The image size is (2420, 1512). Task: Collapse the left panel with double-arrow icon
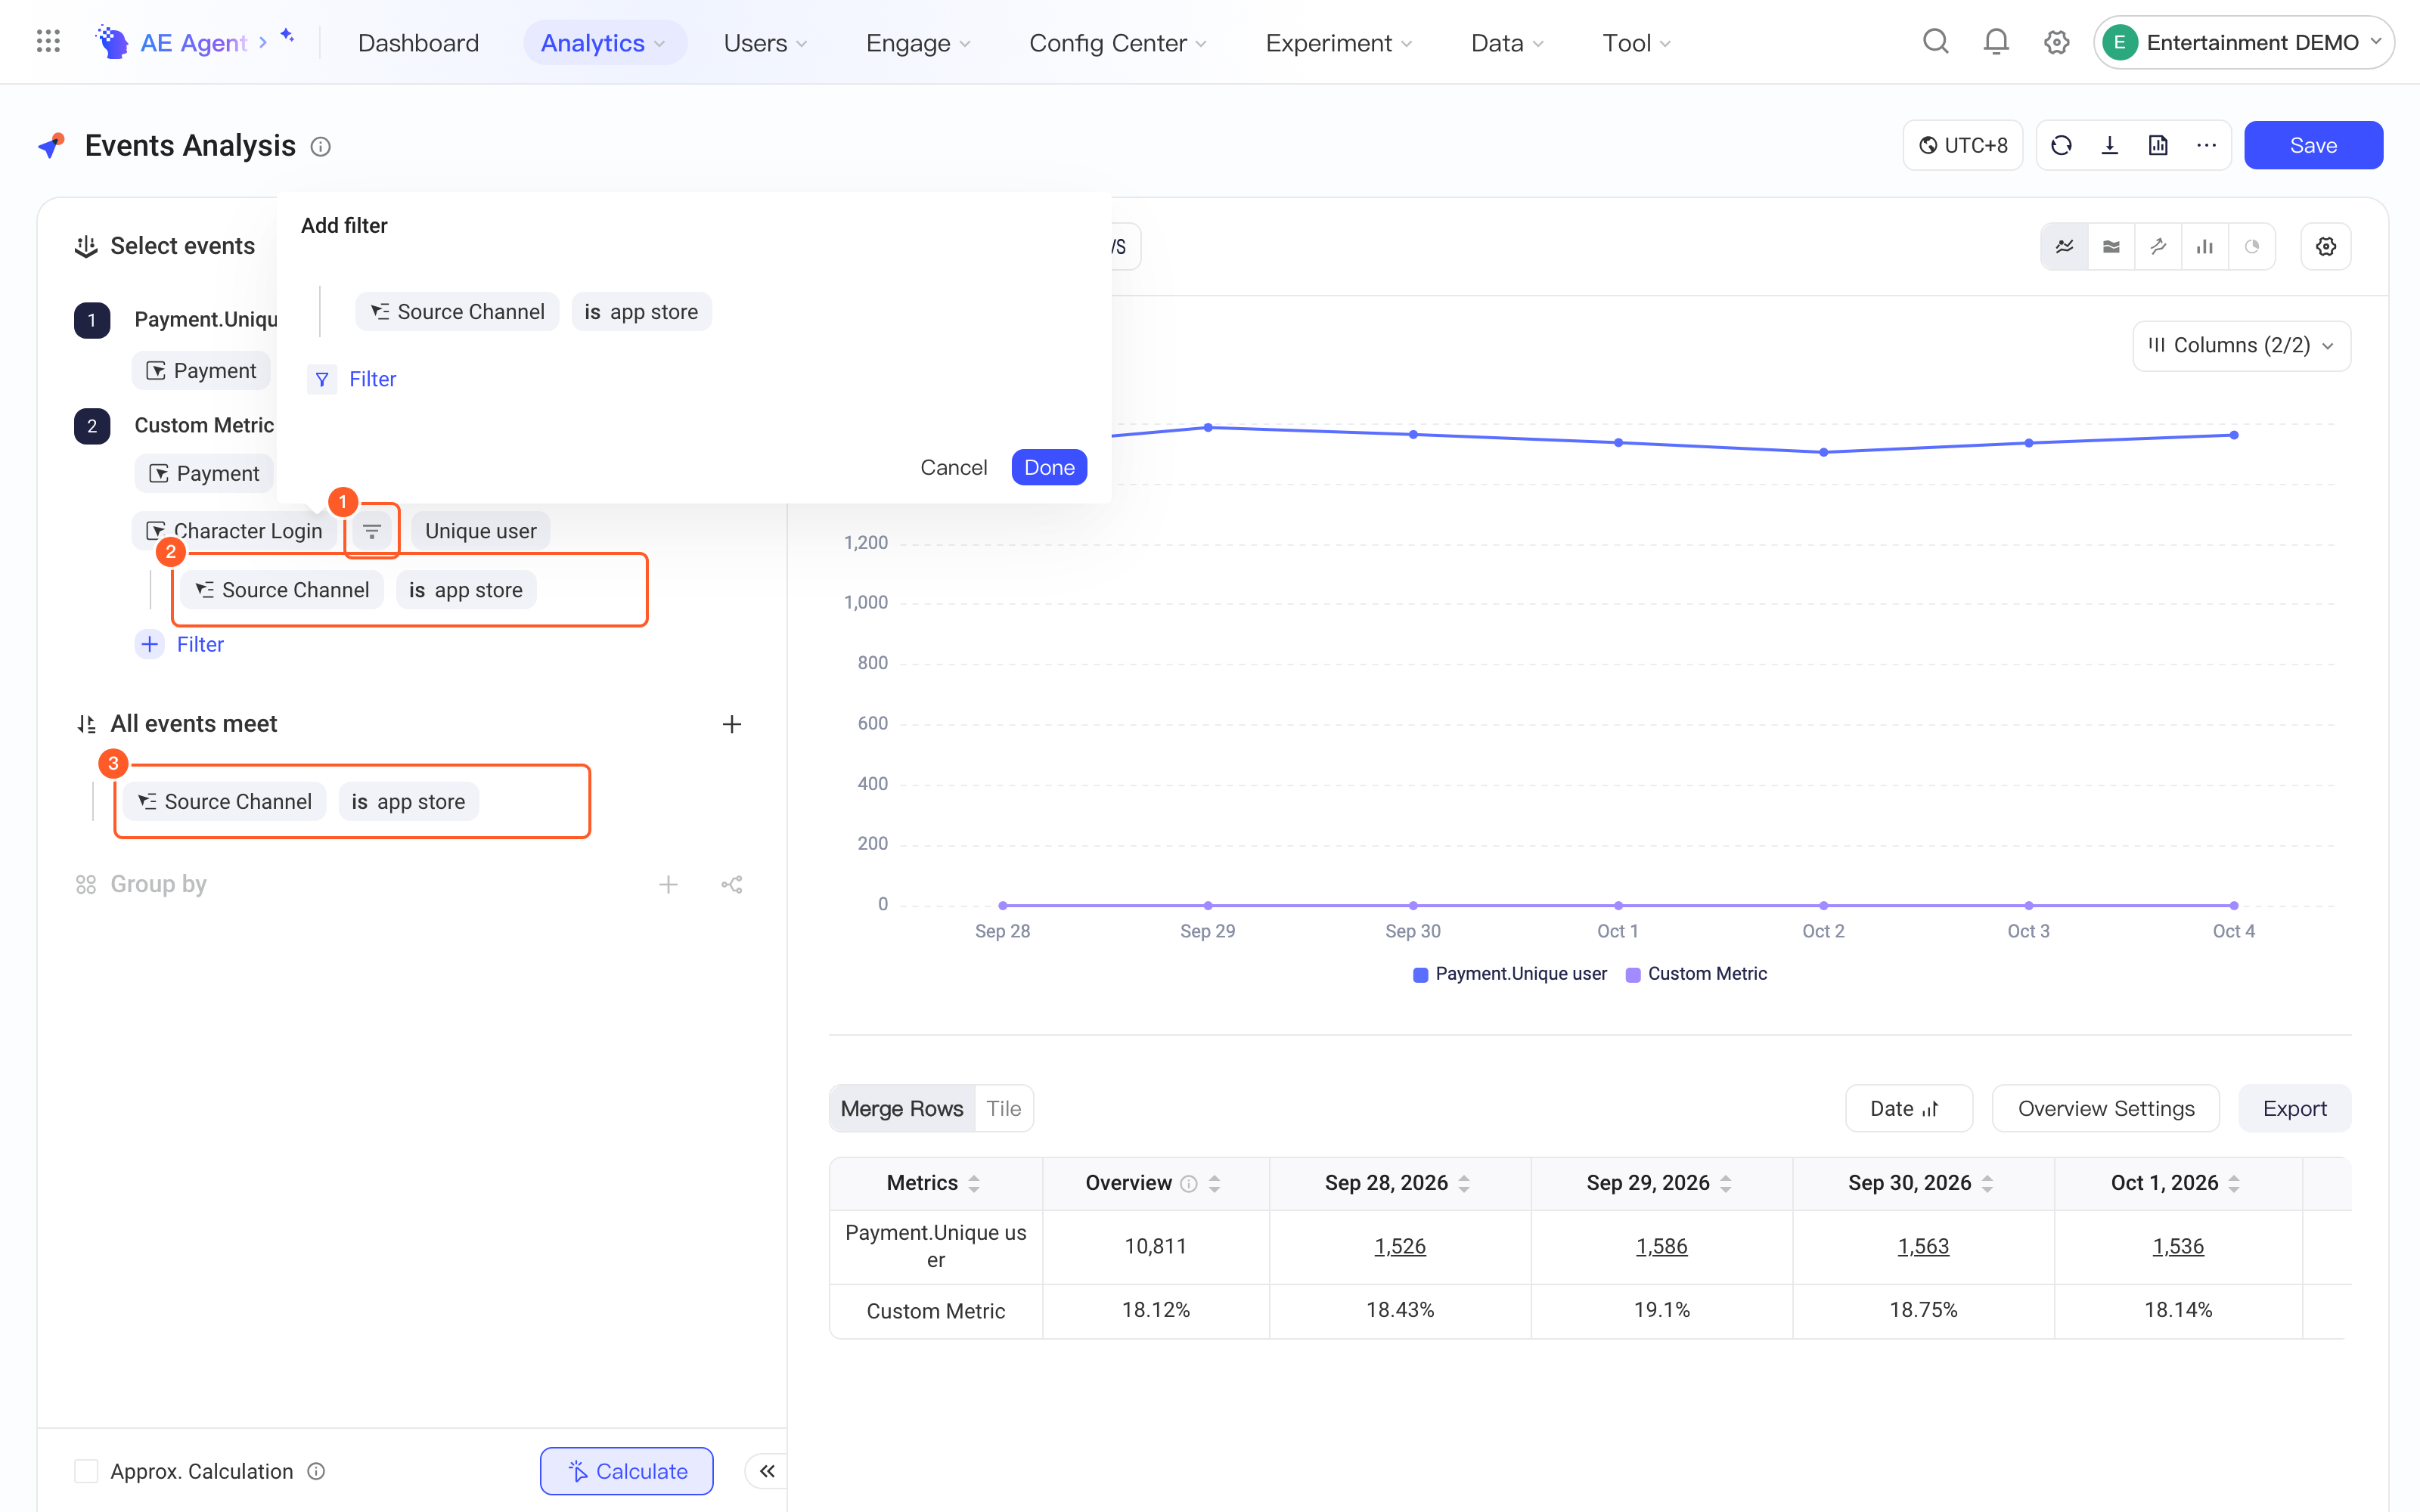point(767,1471)
